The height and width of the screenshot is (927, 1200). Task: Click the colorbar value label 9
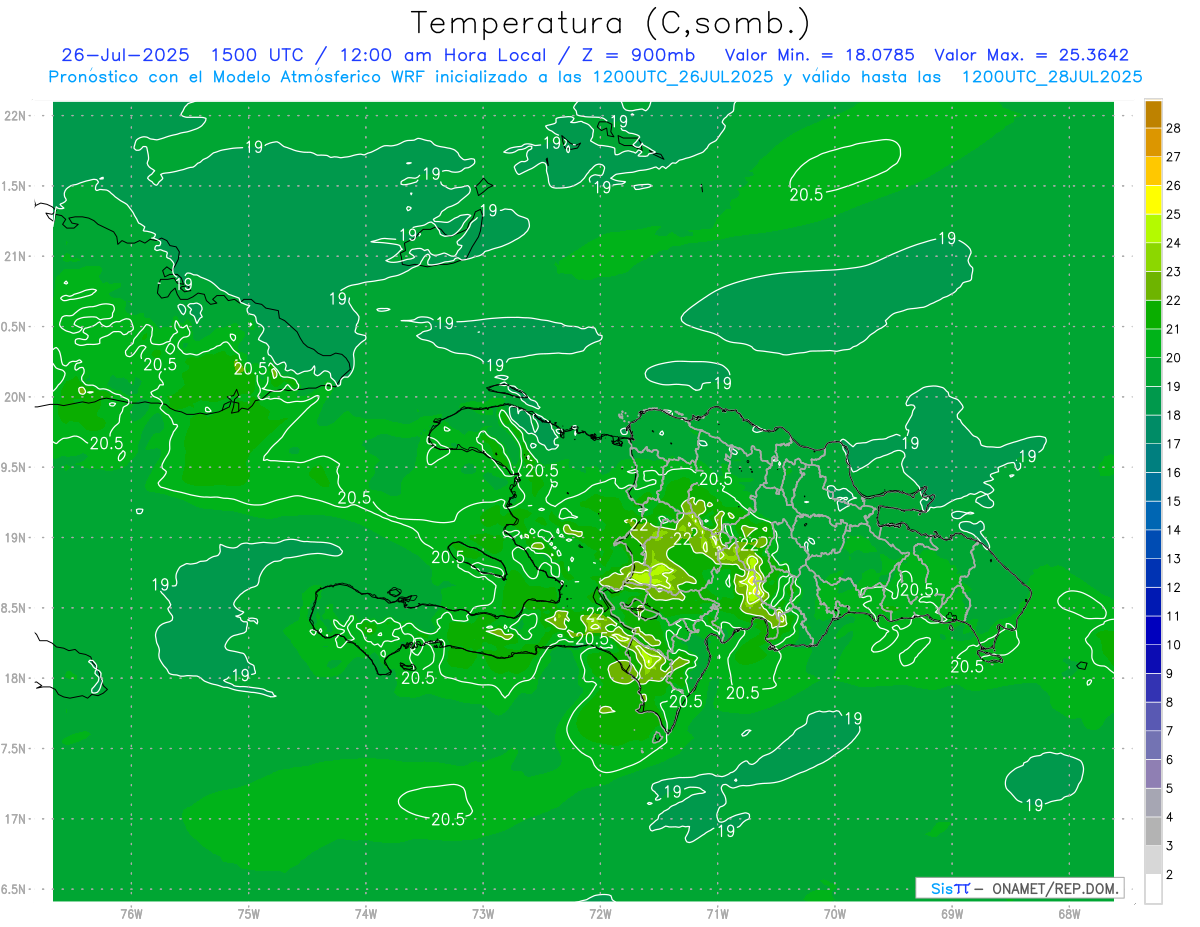(1170, 674)
